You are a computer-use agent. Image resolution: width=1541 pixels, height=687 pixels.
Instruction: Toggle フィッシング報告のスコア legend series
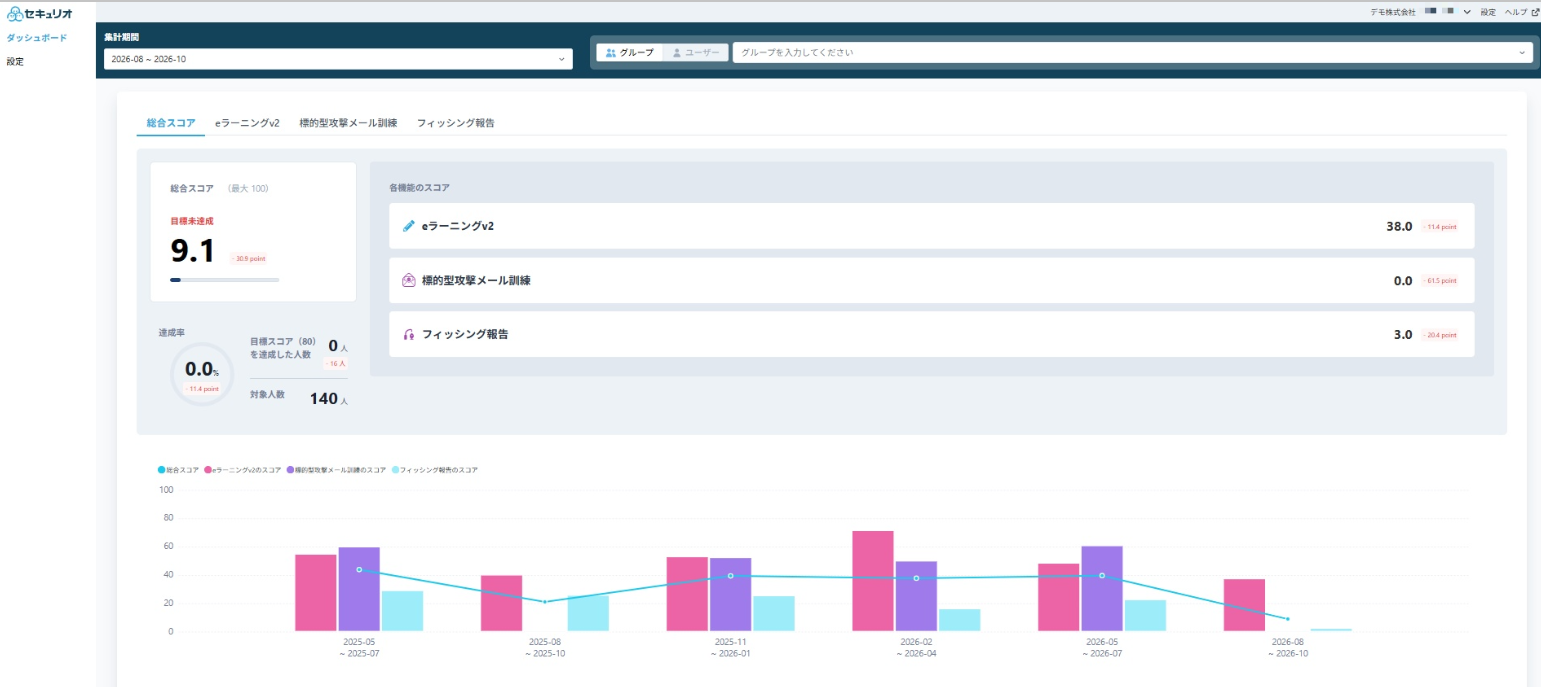pos(435,469)
